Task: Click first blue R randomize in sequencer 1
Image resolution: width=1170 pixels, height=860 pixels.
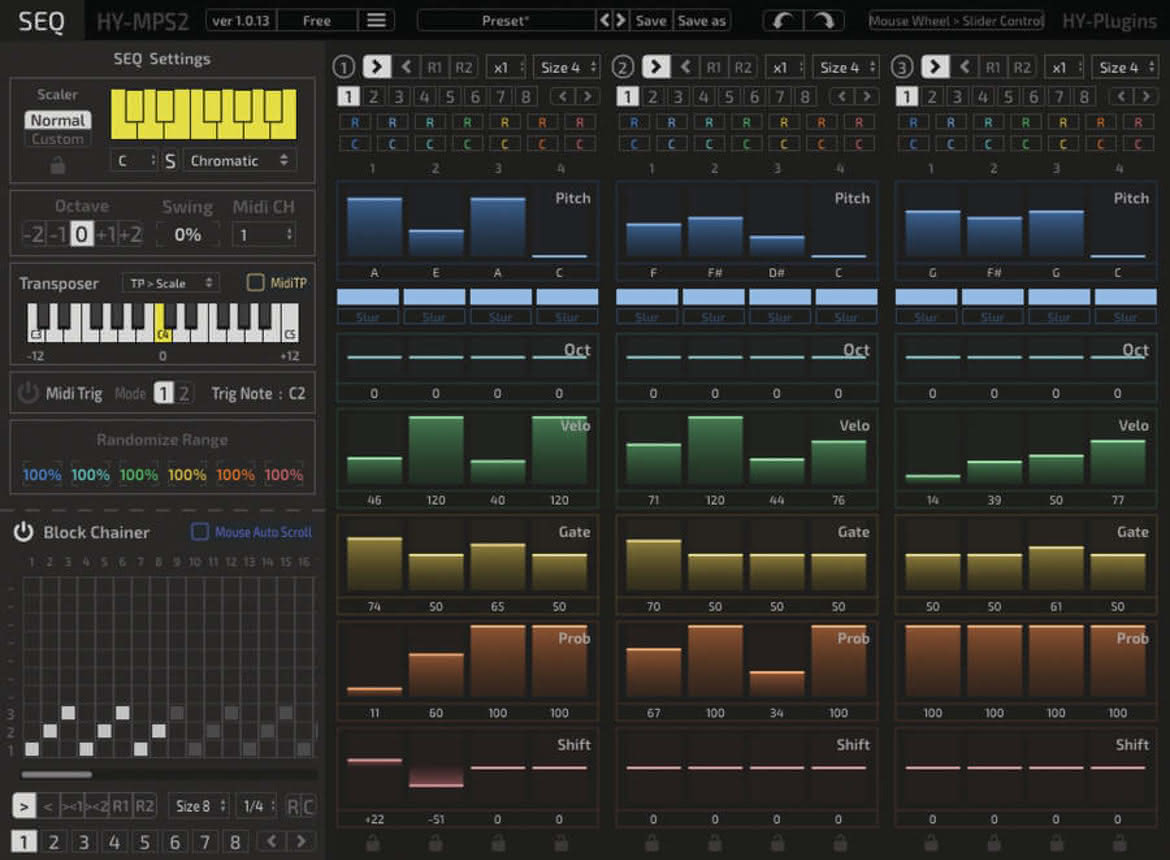Action: [354, 122]
